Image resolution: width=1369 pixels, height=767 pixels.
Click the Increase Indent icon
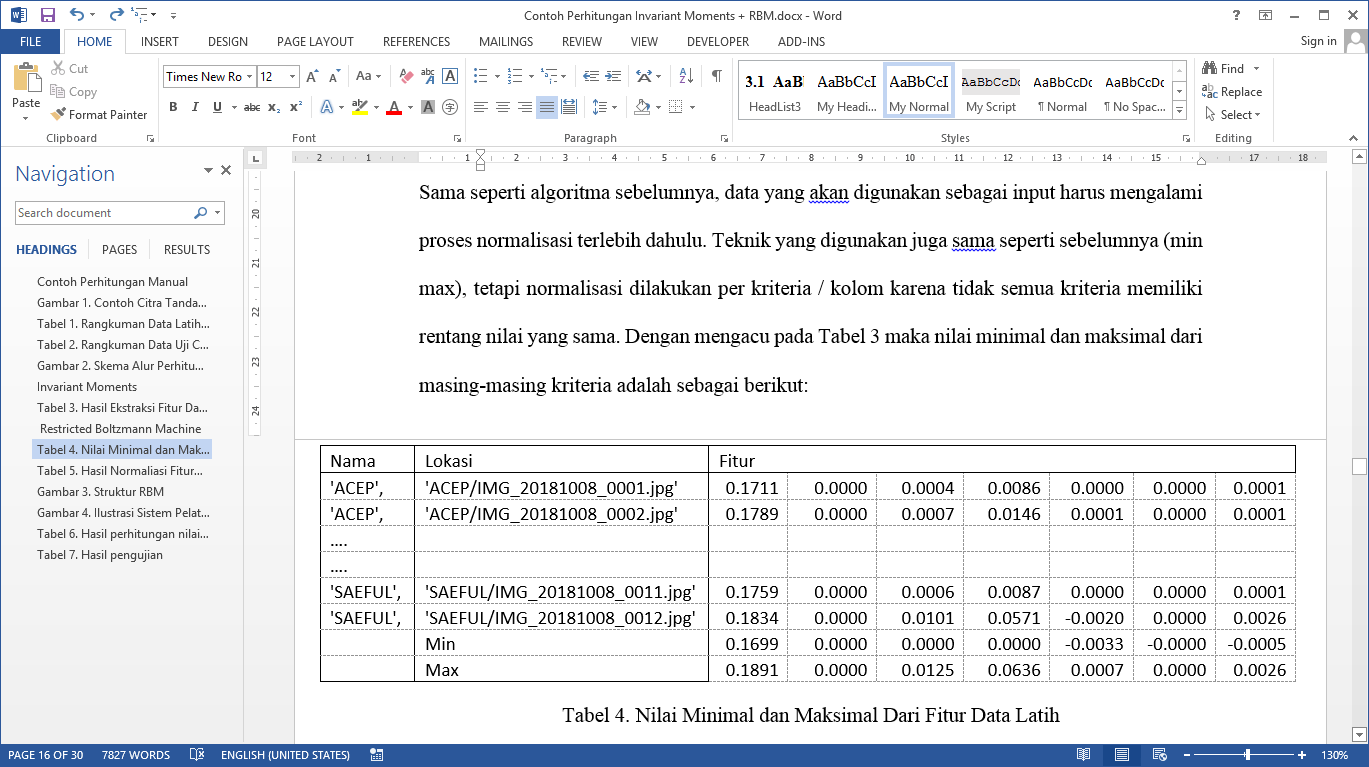point(612,76)
